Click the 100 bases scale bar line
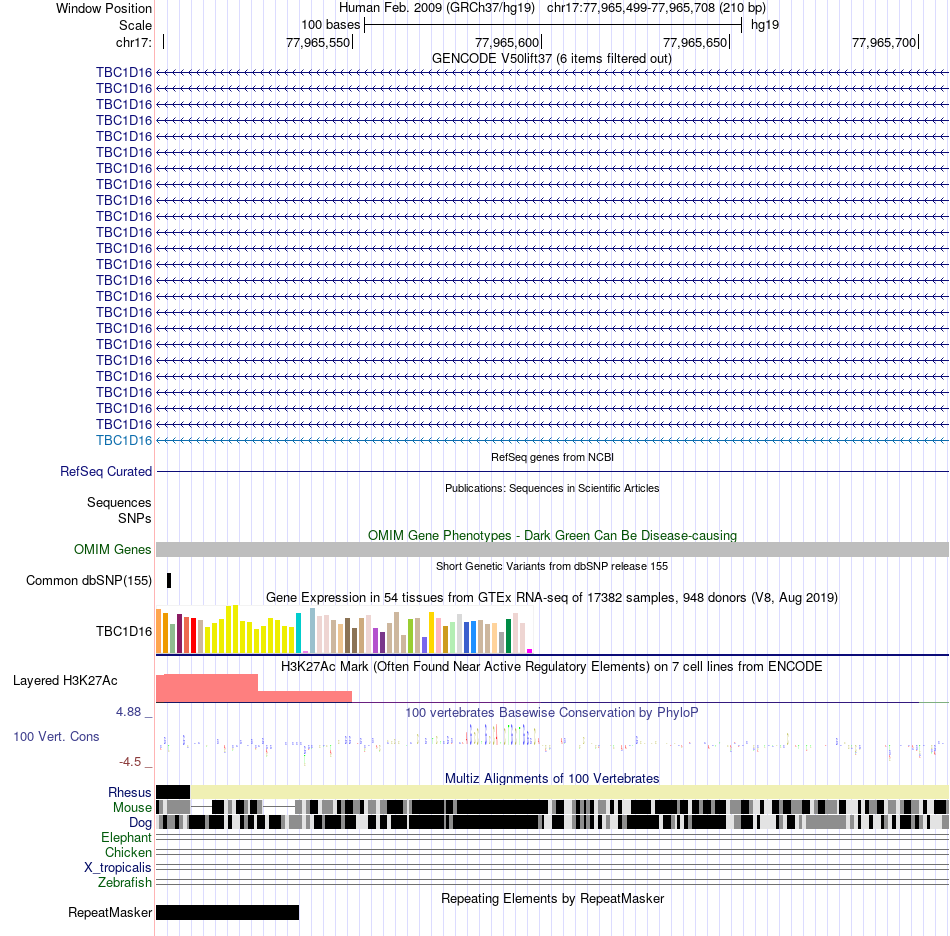Screen dimensions: 950x936 [553, 25]
